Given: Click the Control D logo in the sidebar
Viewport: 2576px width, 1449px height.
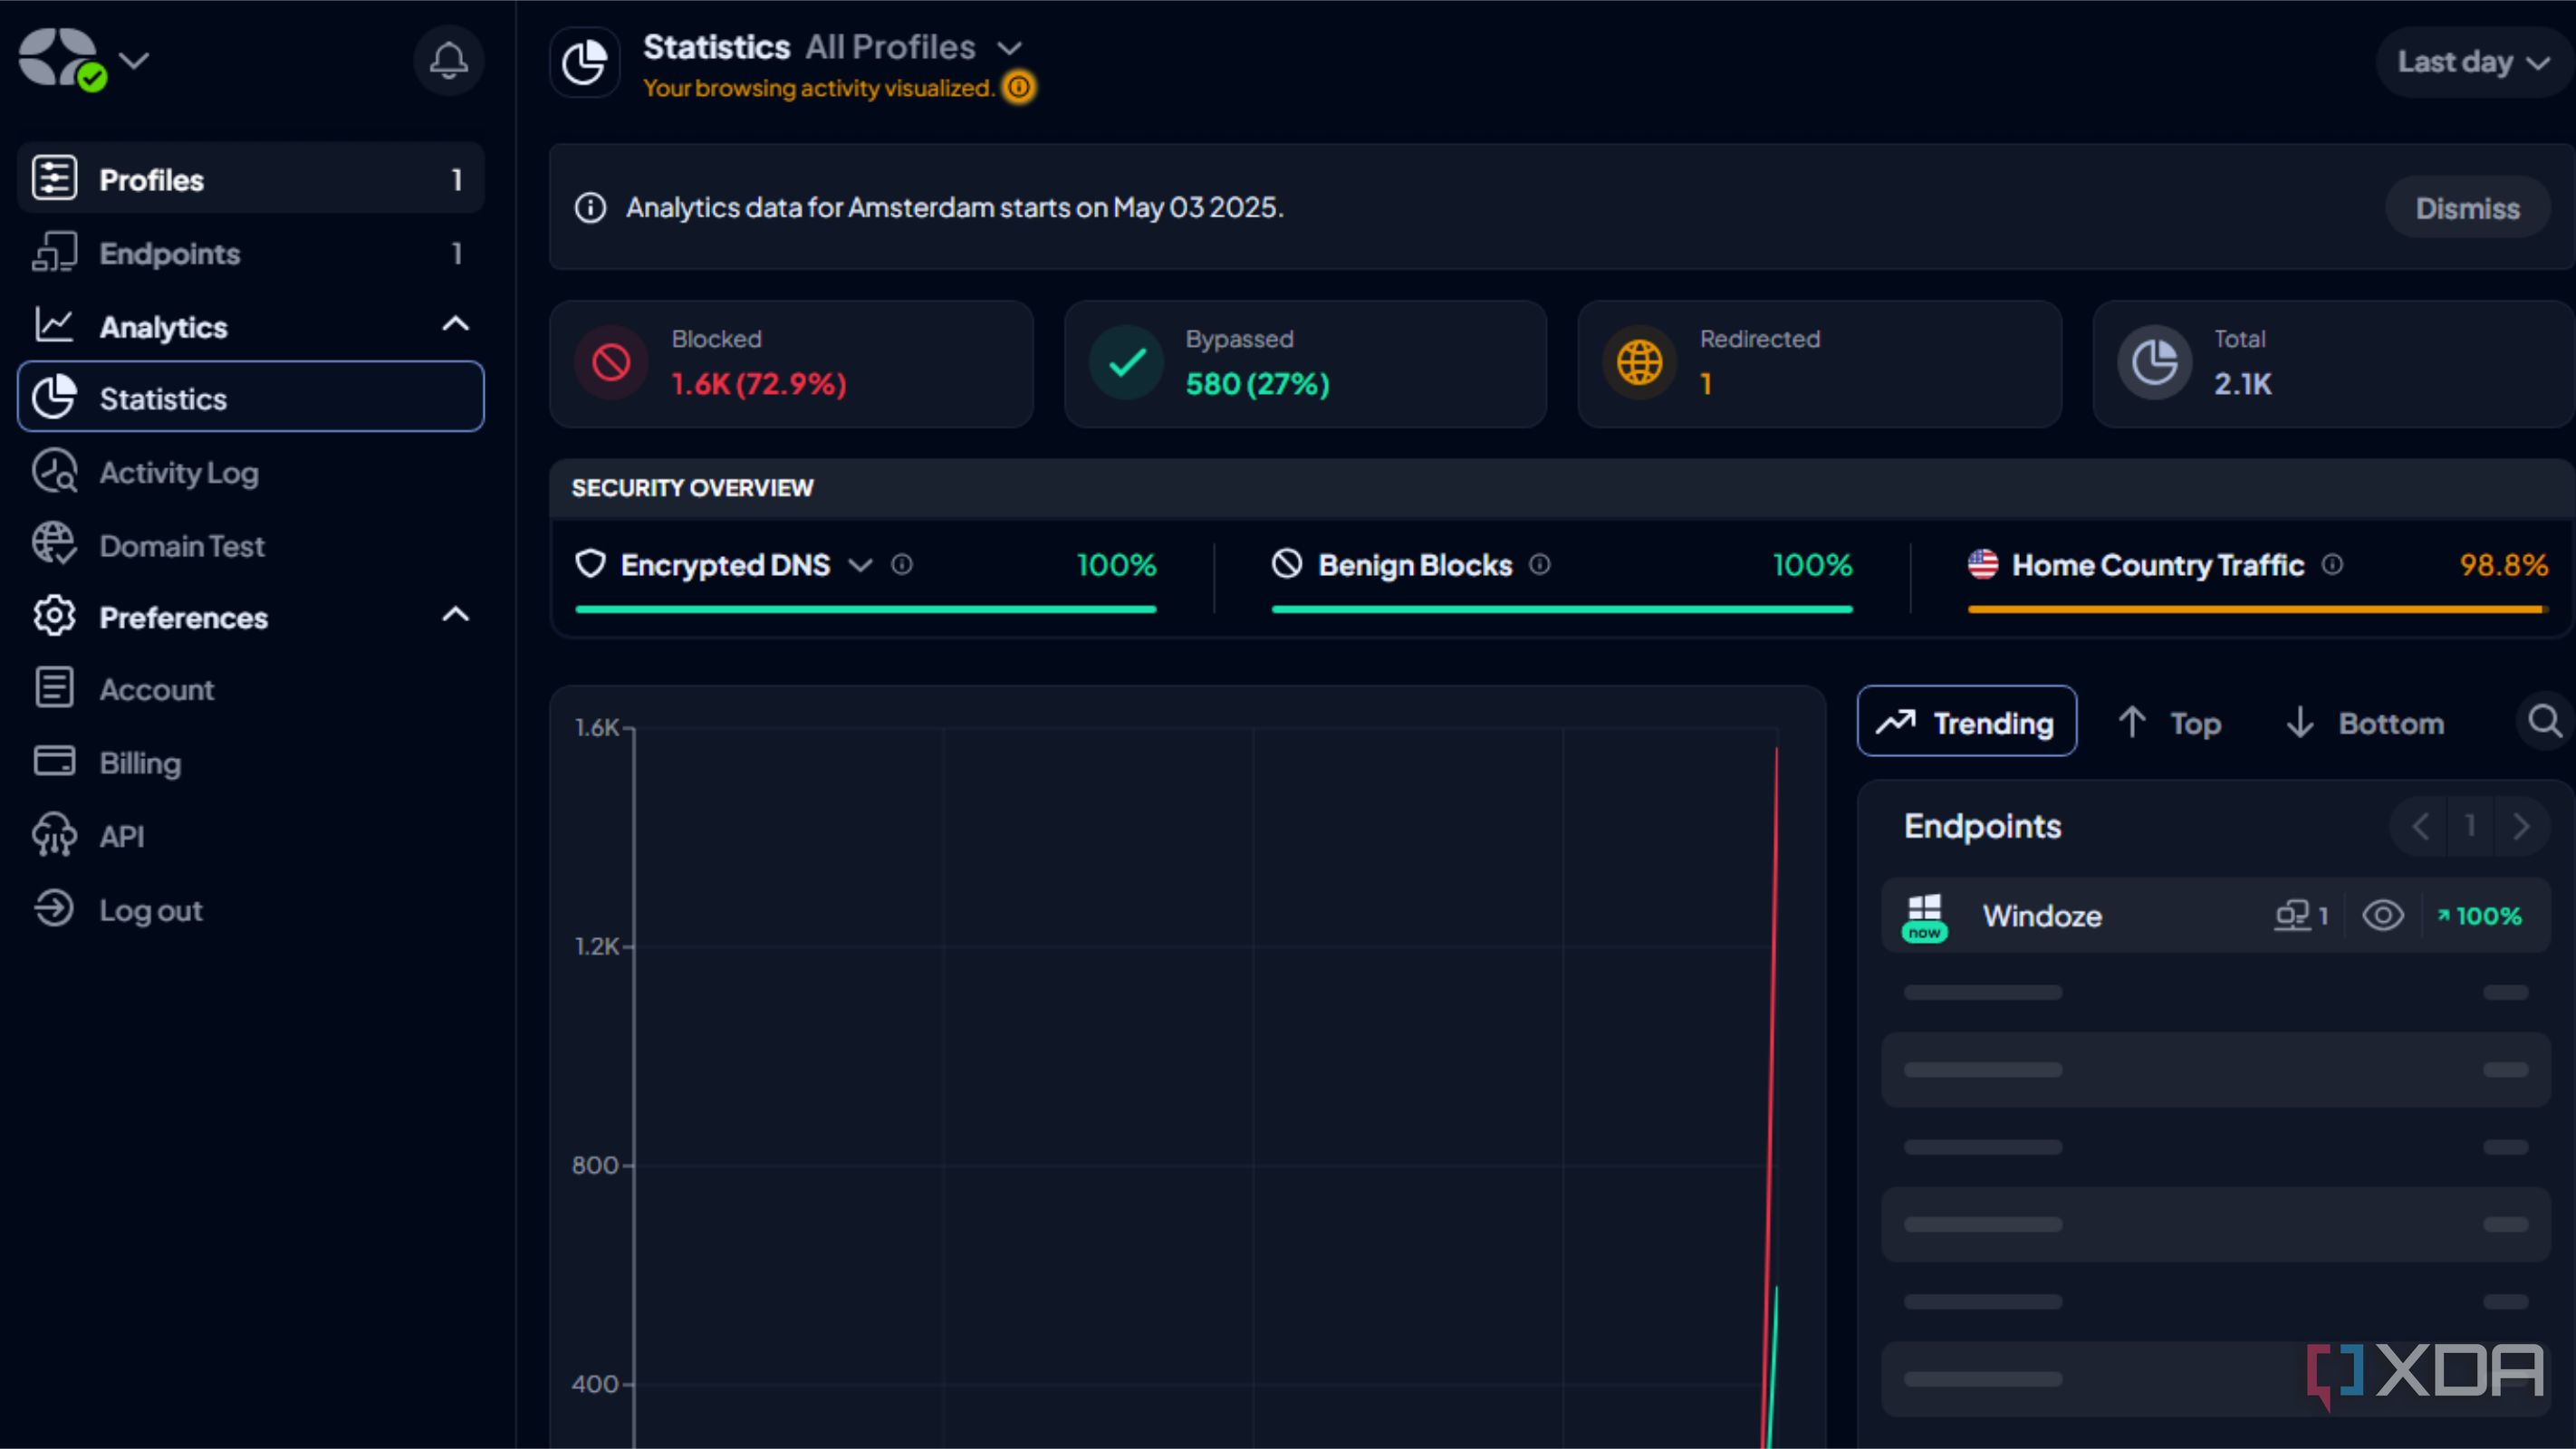Looking at the screenshot, I should [60, 58].
